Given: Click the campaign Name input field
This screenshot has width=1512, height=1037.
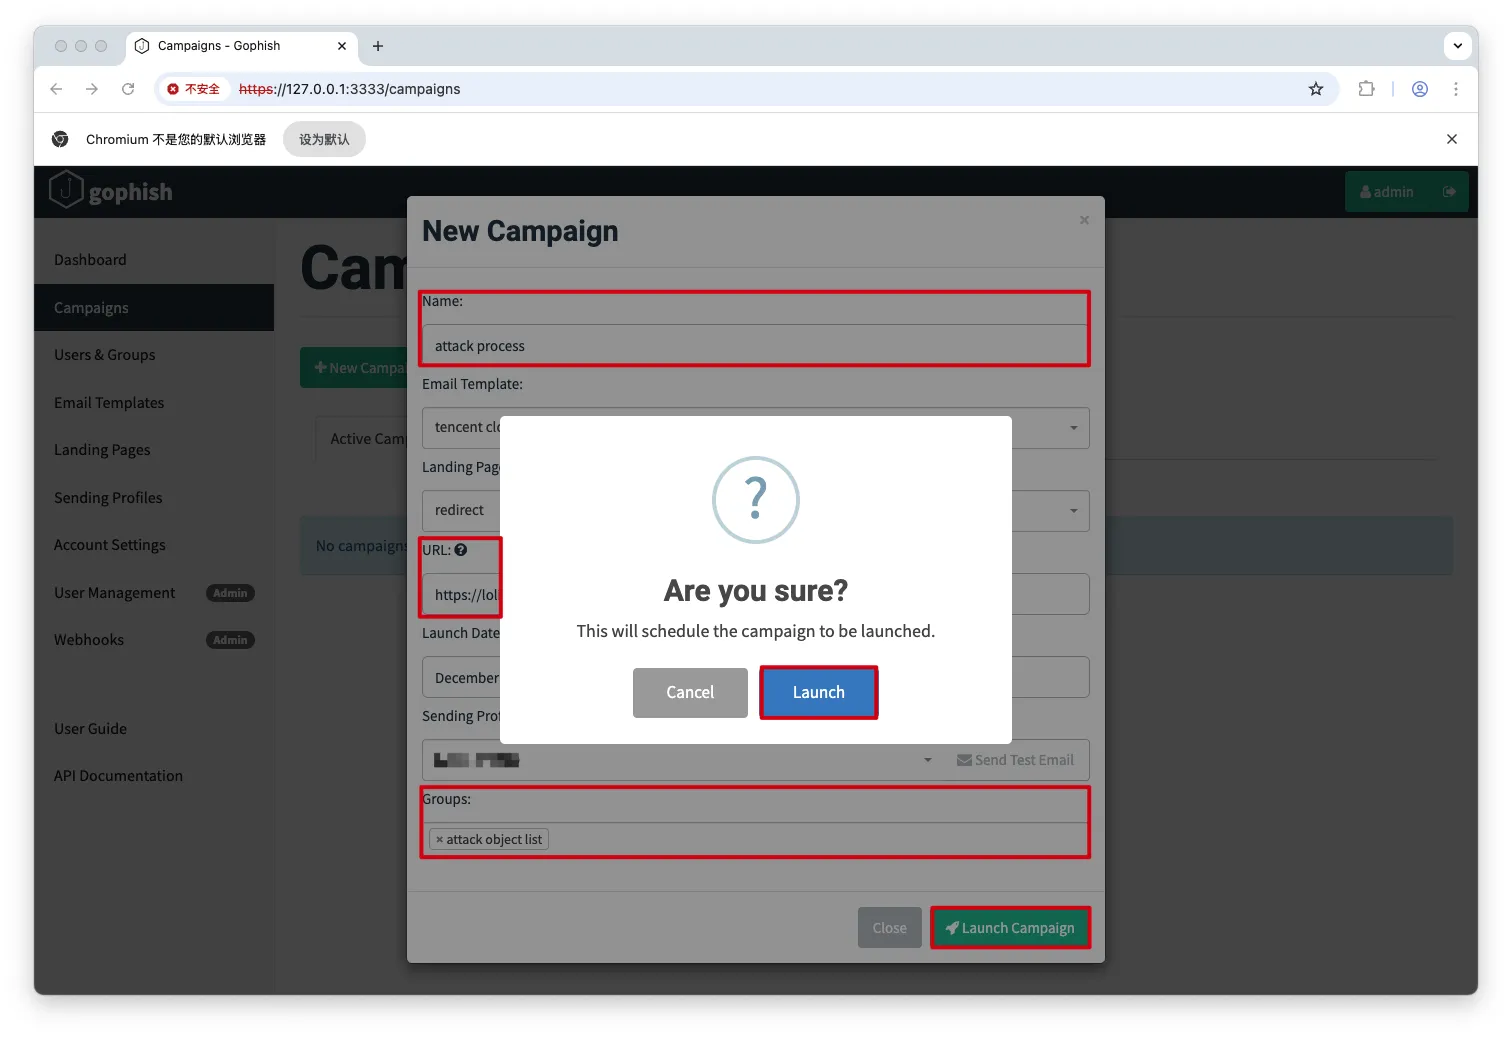Looking at the screenshot, I should [755, 346].
